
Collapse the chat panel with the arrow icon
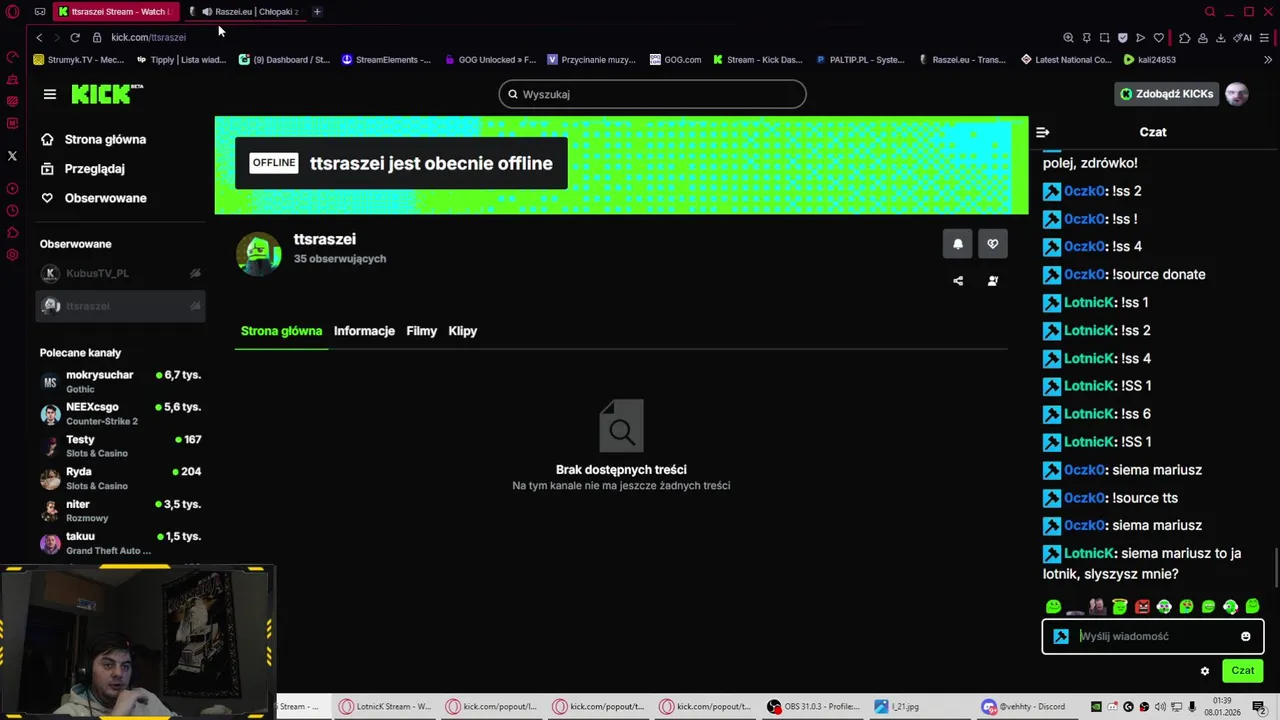click(1043, 132)
